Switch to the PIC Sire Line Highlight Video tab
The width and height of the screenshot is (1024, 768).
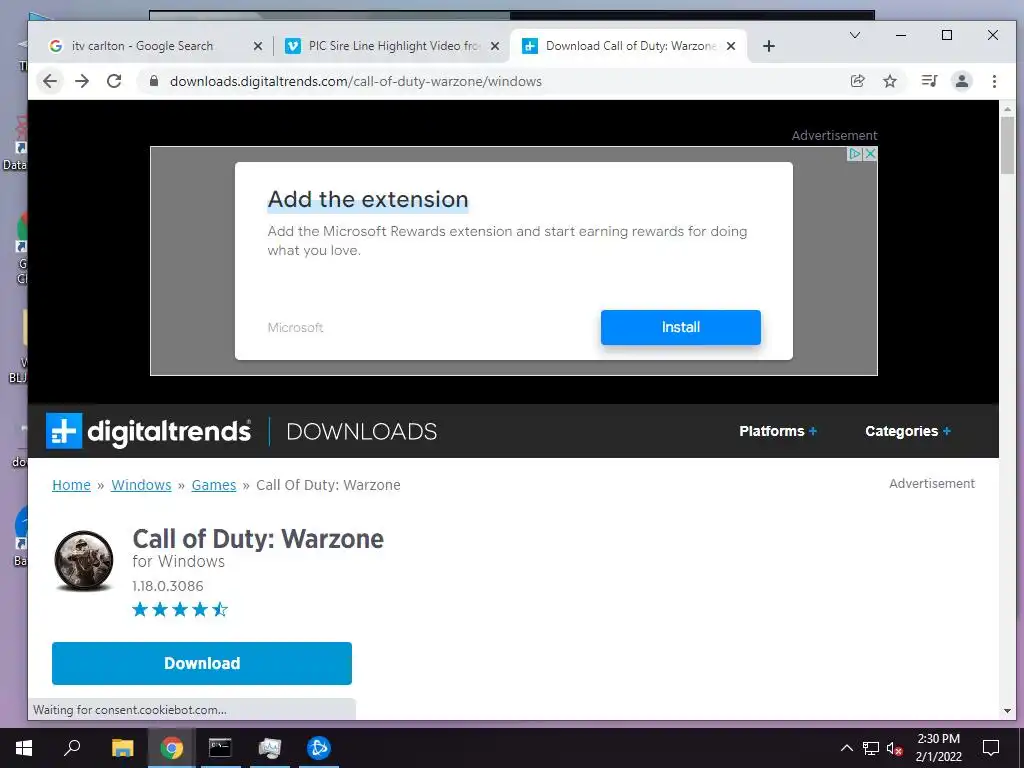click(393, 46)
